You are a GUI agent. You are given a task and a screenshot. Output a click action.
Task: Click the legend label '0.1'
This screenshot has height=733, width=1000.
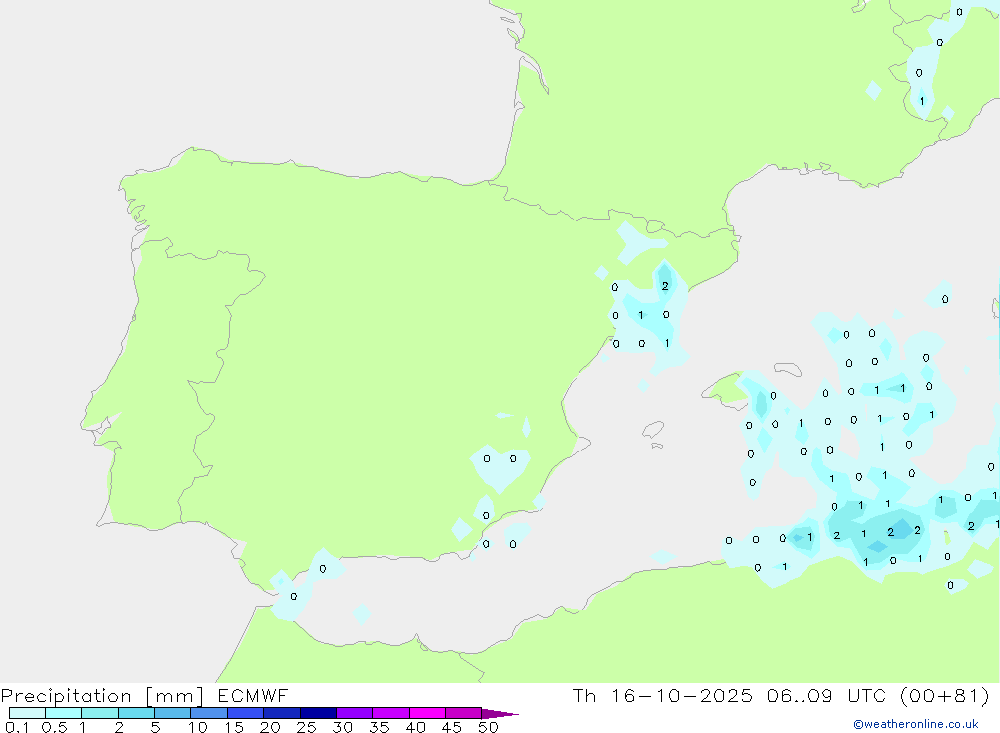[17, 727]
